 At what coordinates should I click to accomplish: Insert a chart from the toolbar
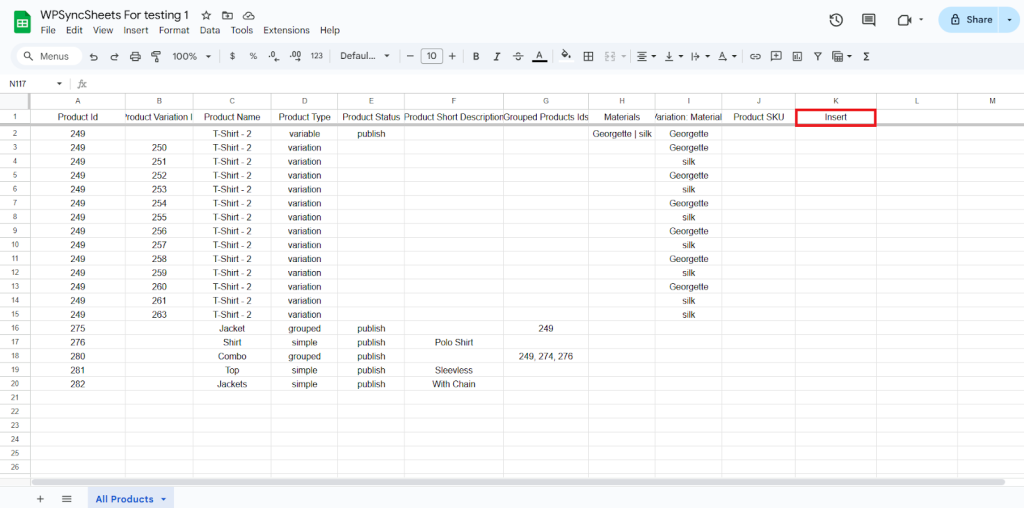pyautogui.click(x=797, y=57)
